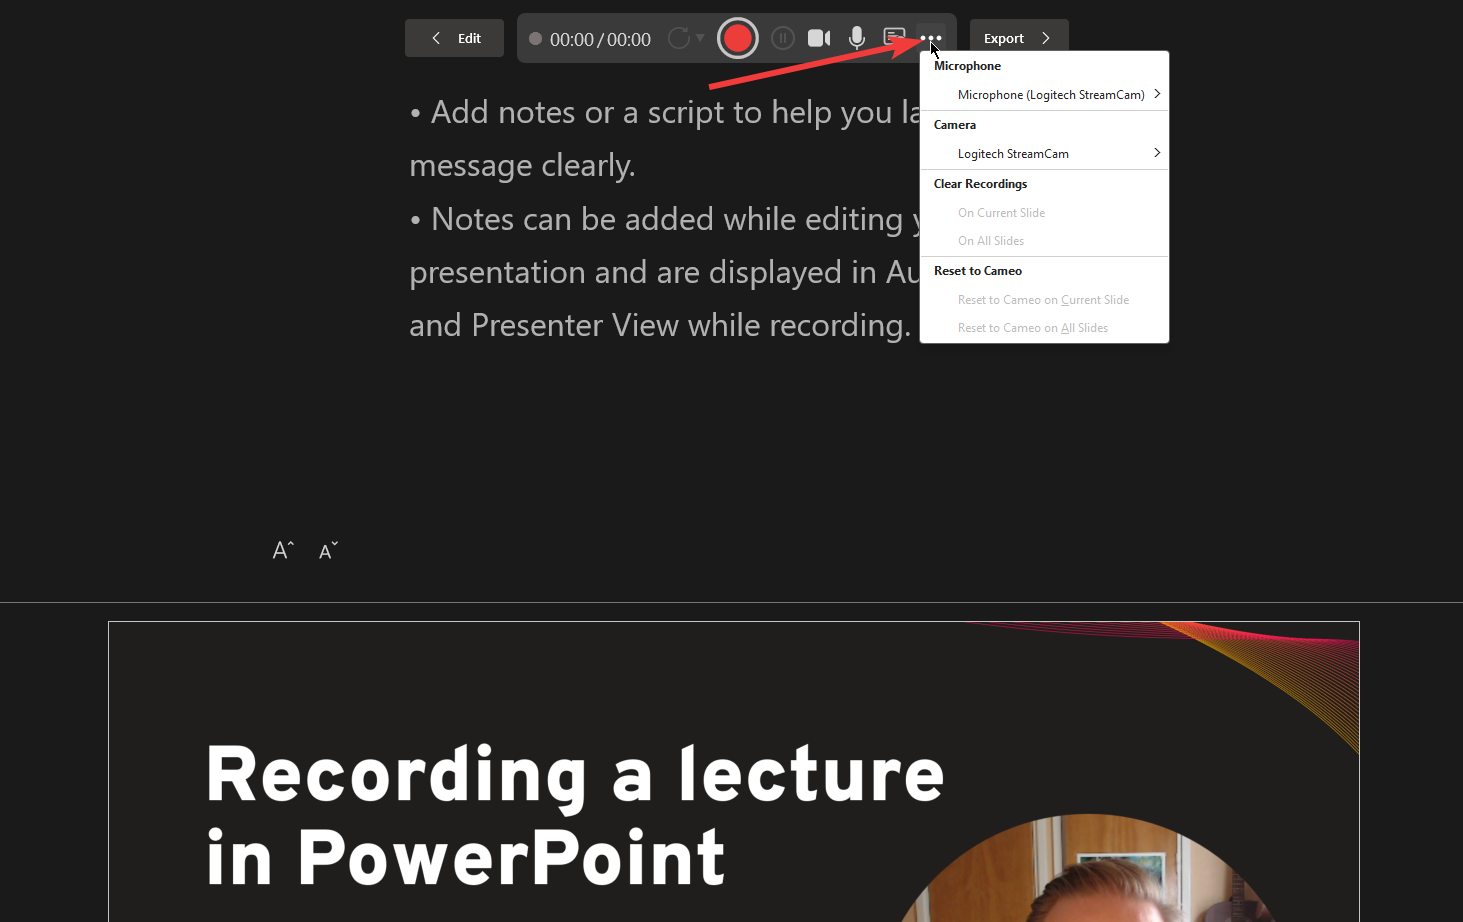Viewport: 1463px width, 922px height.
Task: Click the "message clearly." notes line
Action: coord(522,165)
